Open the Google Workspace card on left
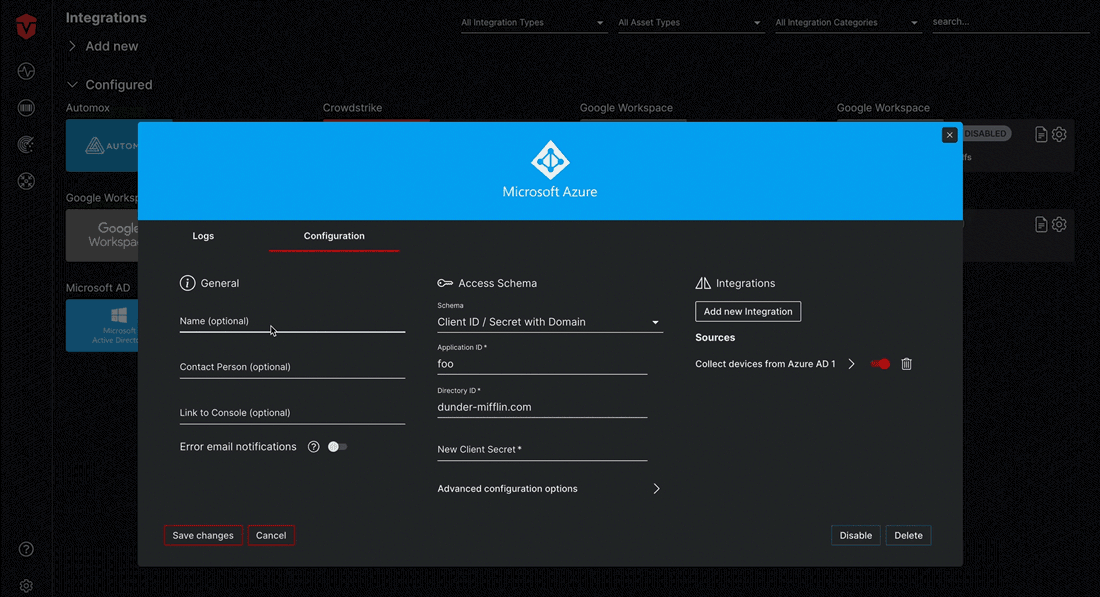Viewport: 1100px width, 597px height. (x=102, y=236)
